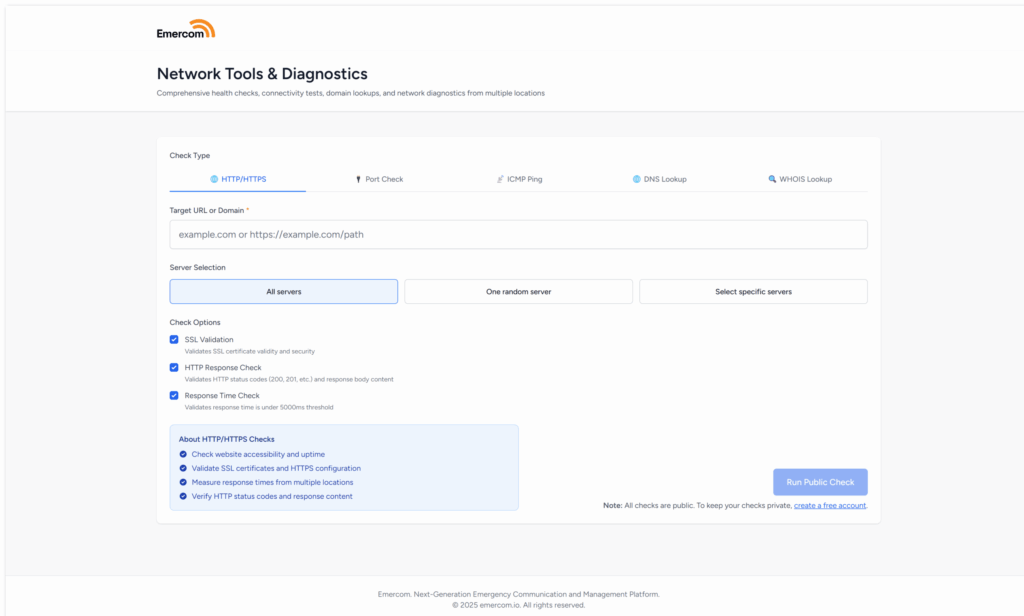The height and width of the screenshot is (616, 1024).
Task: Open the 'create a free account' link
Action: click(830, 505)
